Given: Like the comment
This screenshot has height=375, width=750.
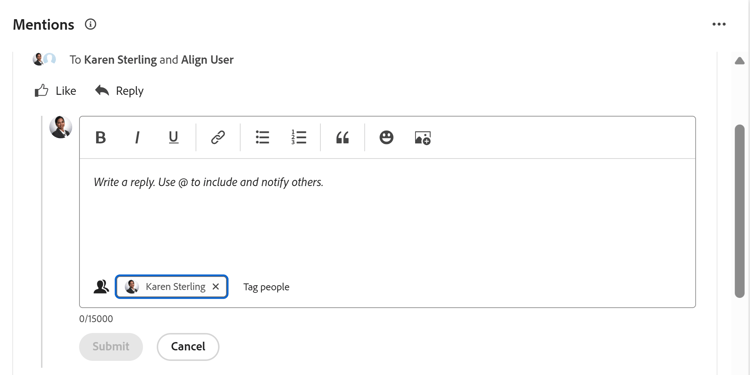Looking at the screenshot, I should pyautogui.click(x=55, y=91).
